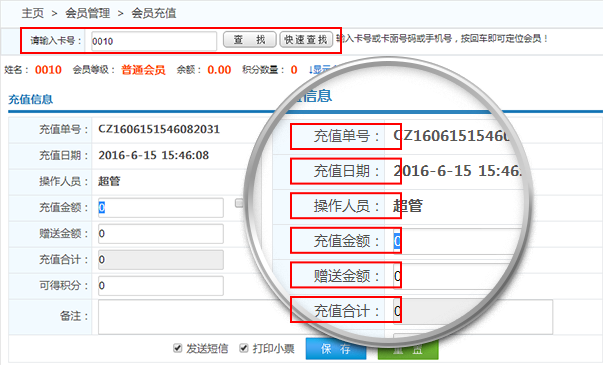603x365 pixels.
Task: Go to 主页 in the breadcrumb
Action: (33, 13)
